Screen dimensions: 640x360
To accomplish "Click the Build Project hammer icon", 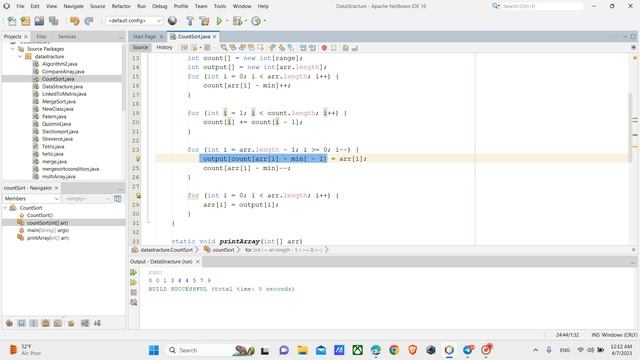I will [x=190, y=21].
